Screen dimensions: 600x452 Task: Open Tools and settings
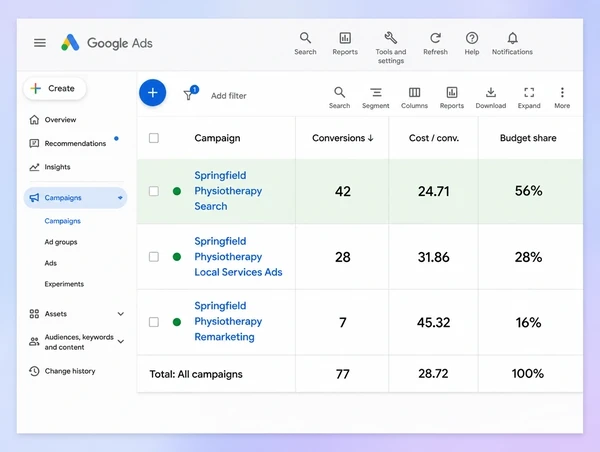[391, 48]
